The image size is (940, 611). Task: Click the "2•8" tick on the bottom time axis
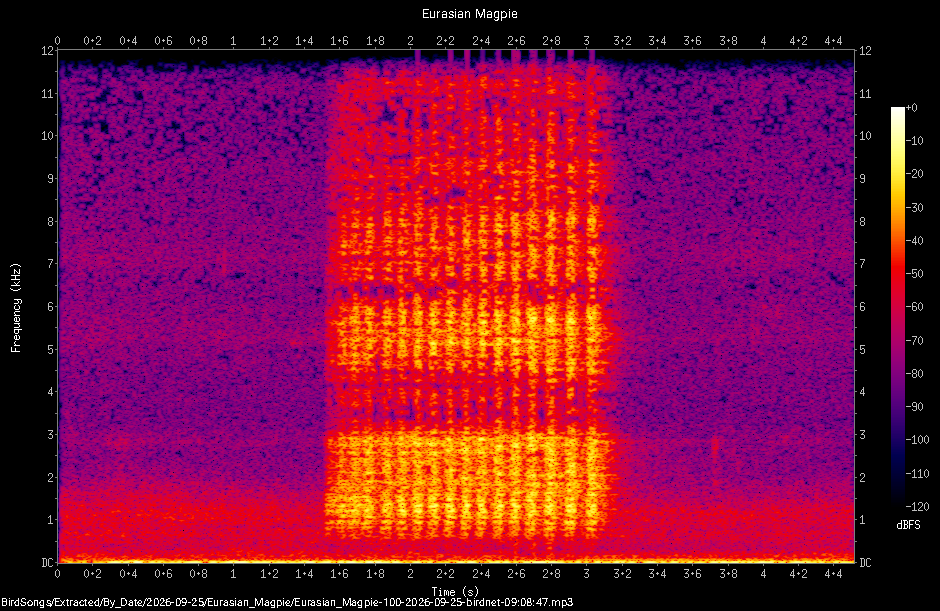point(552,574)
